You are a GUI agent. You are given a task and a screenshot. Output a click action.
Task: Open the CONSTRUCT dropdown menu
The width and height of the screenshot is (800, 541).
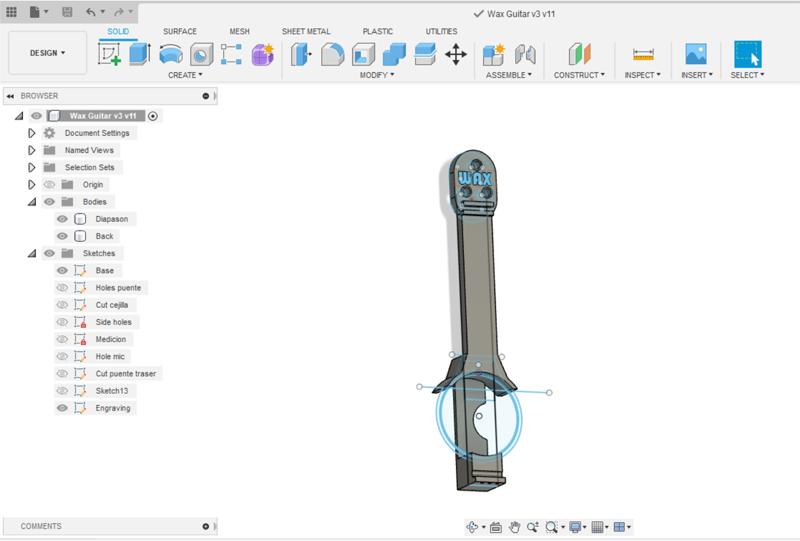click(x=579, y=75)
